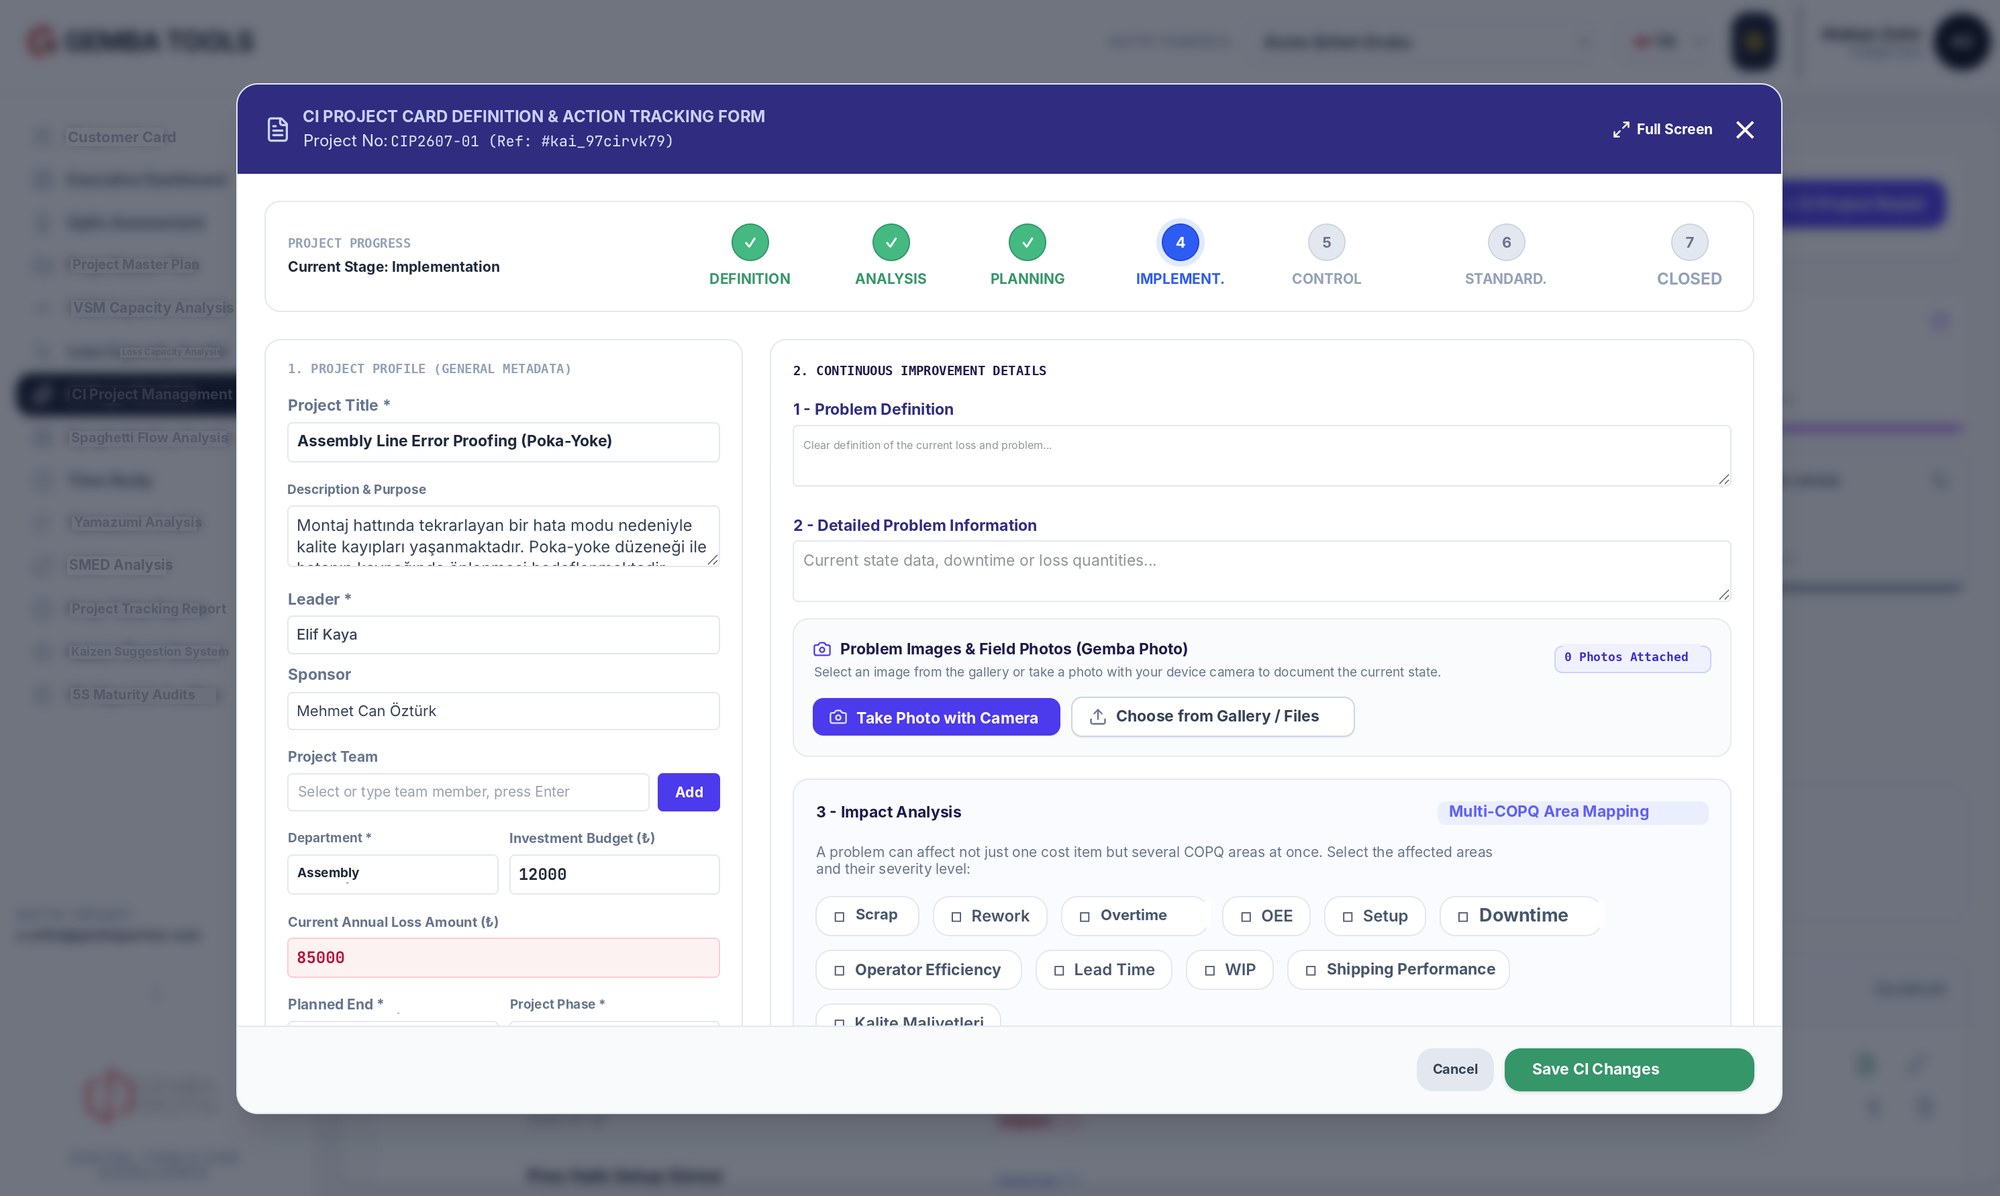Toggle the Shipping Performance area
This screenshot has width=2000, height=1196.
click(x=1398, y=970)
